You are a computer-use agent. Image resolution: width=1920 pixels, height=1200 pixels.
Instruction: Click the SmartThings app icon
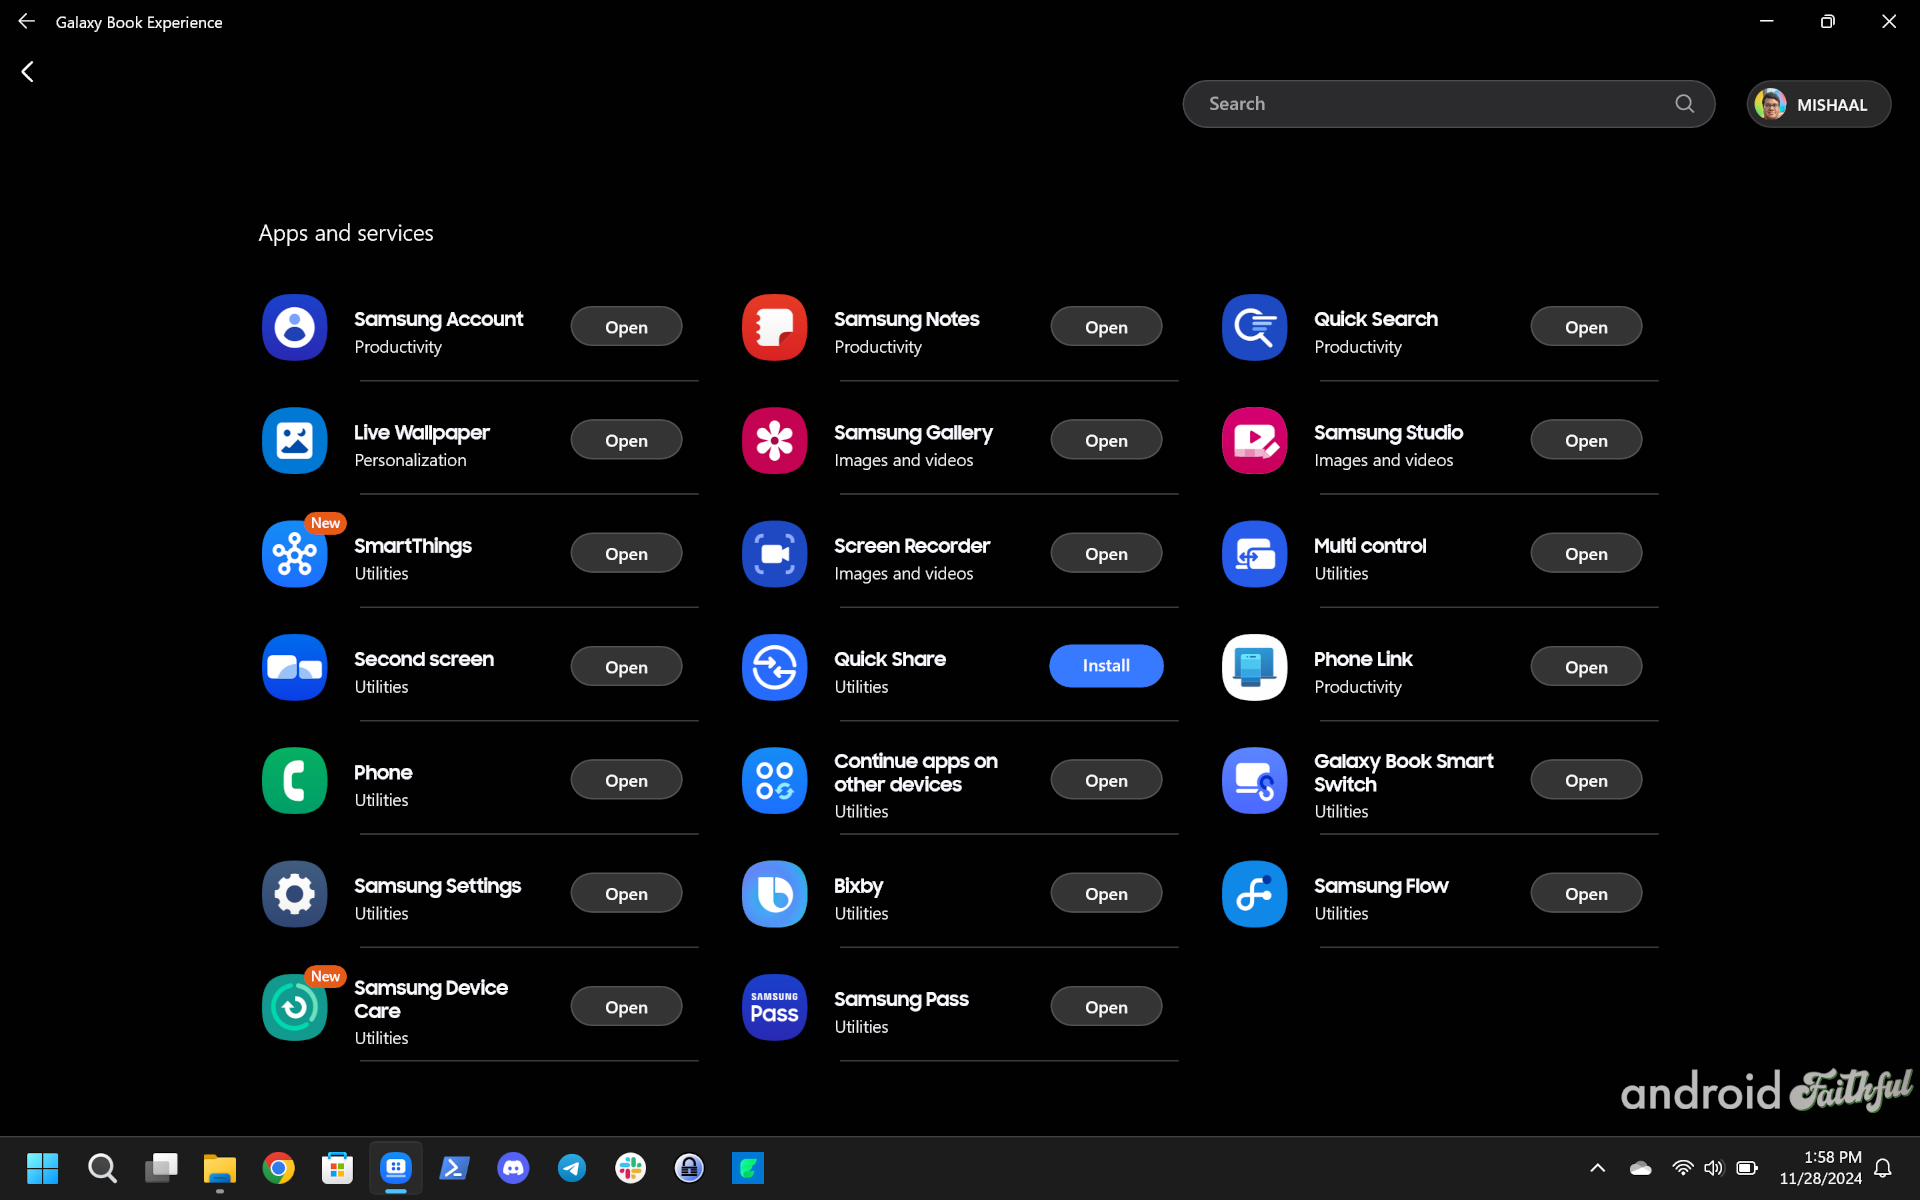coord(294,554)
